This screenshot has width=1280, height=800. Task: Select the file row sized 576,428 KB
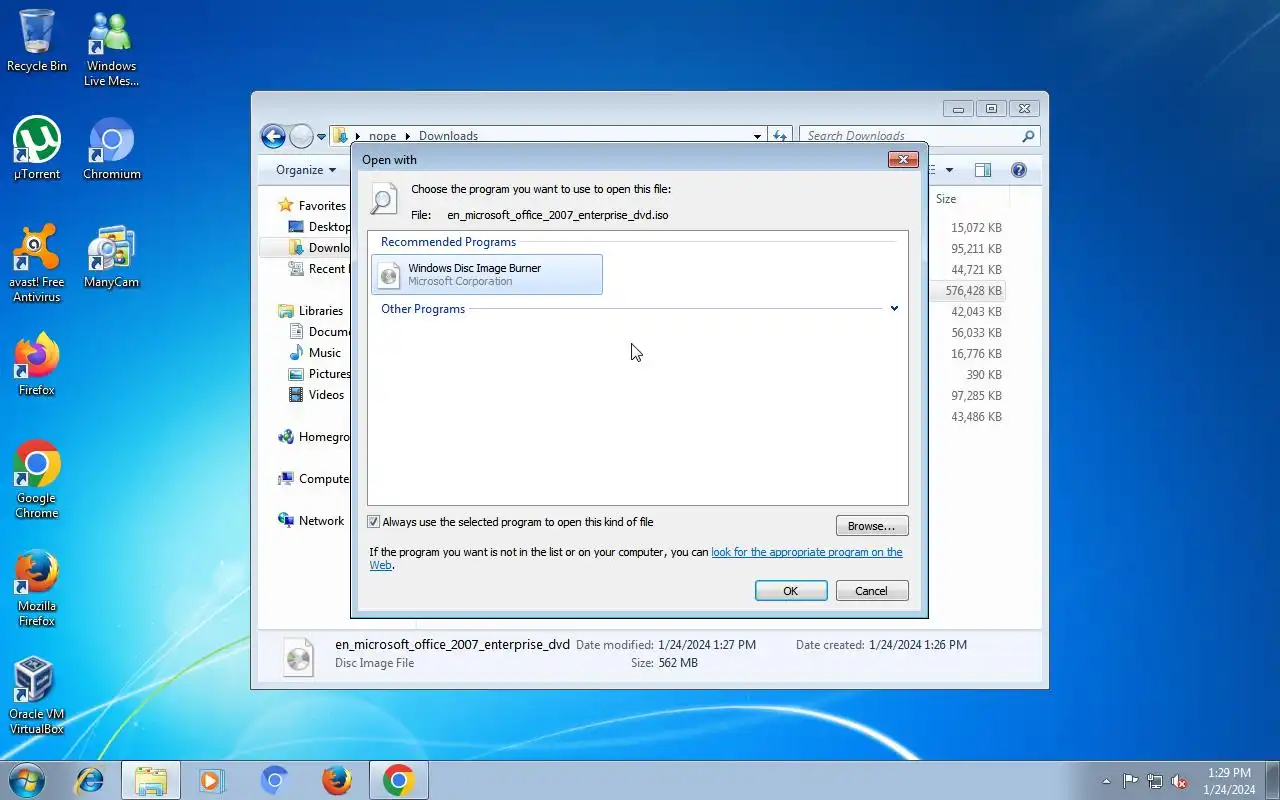click(x=967, y=291)
